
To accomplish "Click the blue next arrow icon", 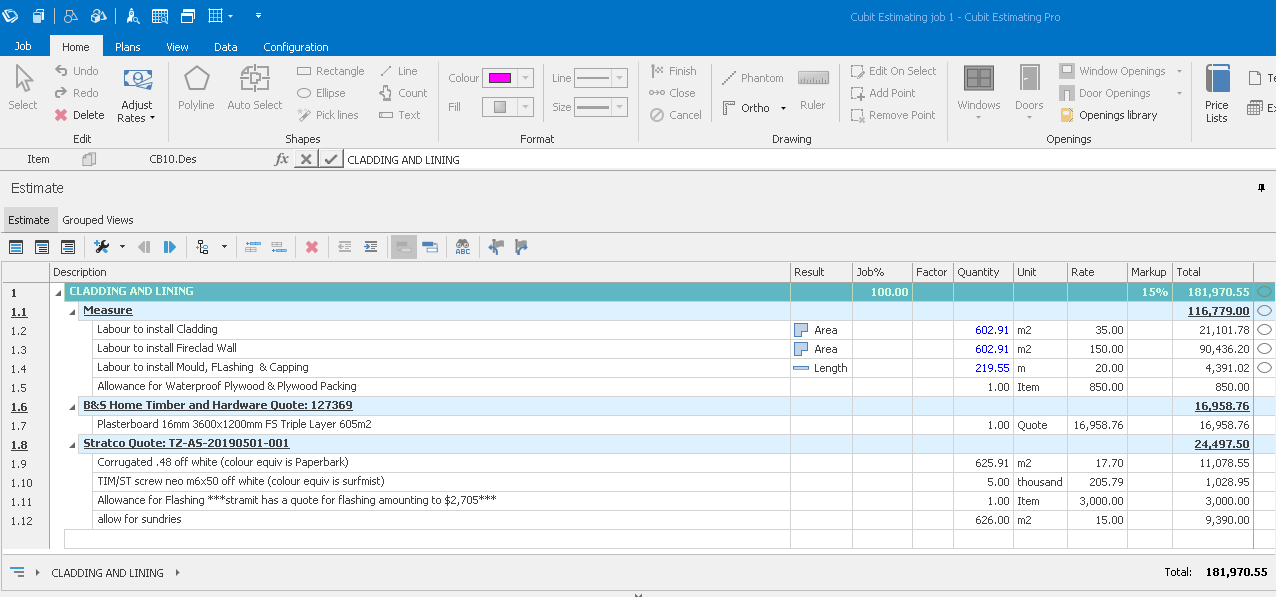I will tap(169, 247).
